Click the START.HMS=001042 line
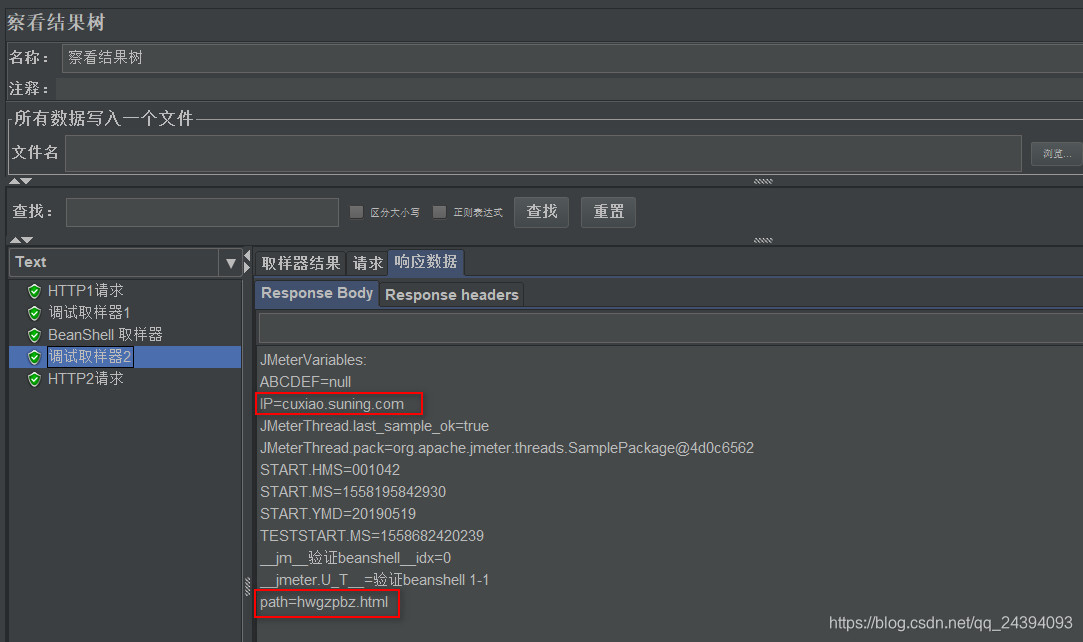1083x642 pixels. tap(330, 470)
